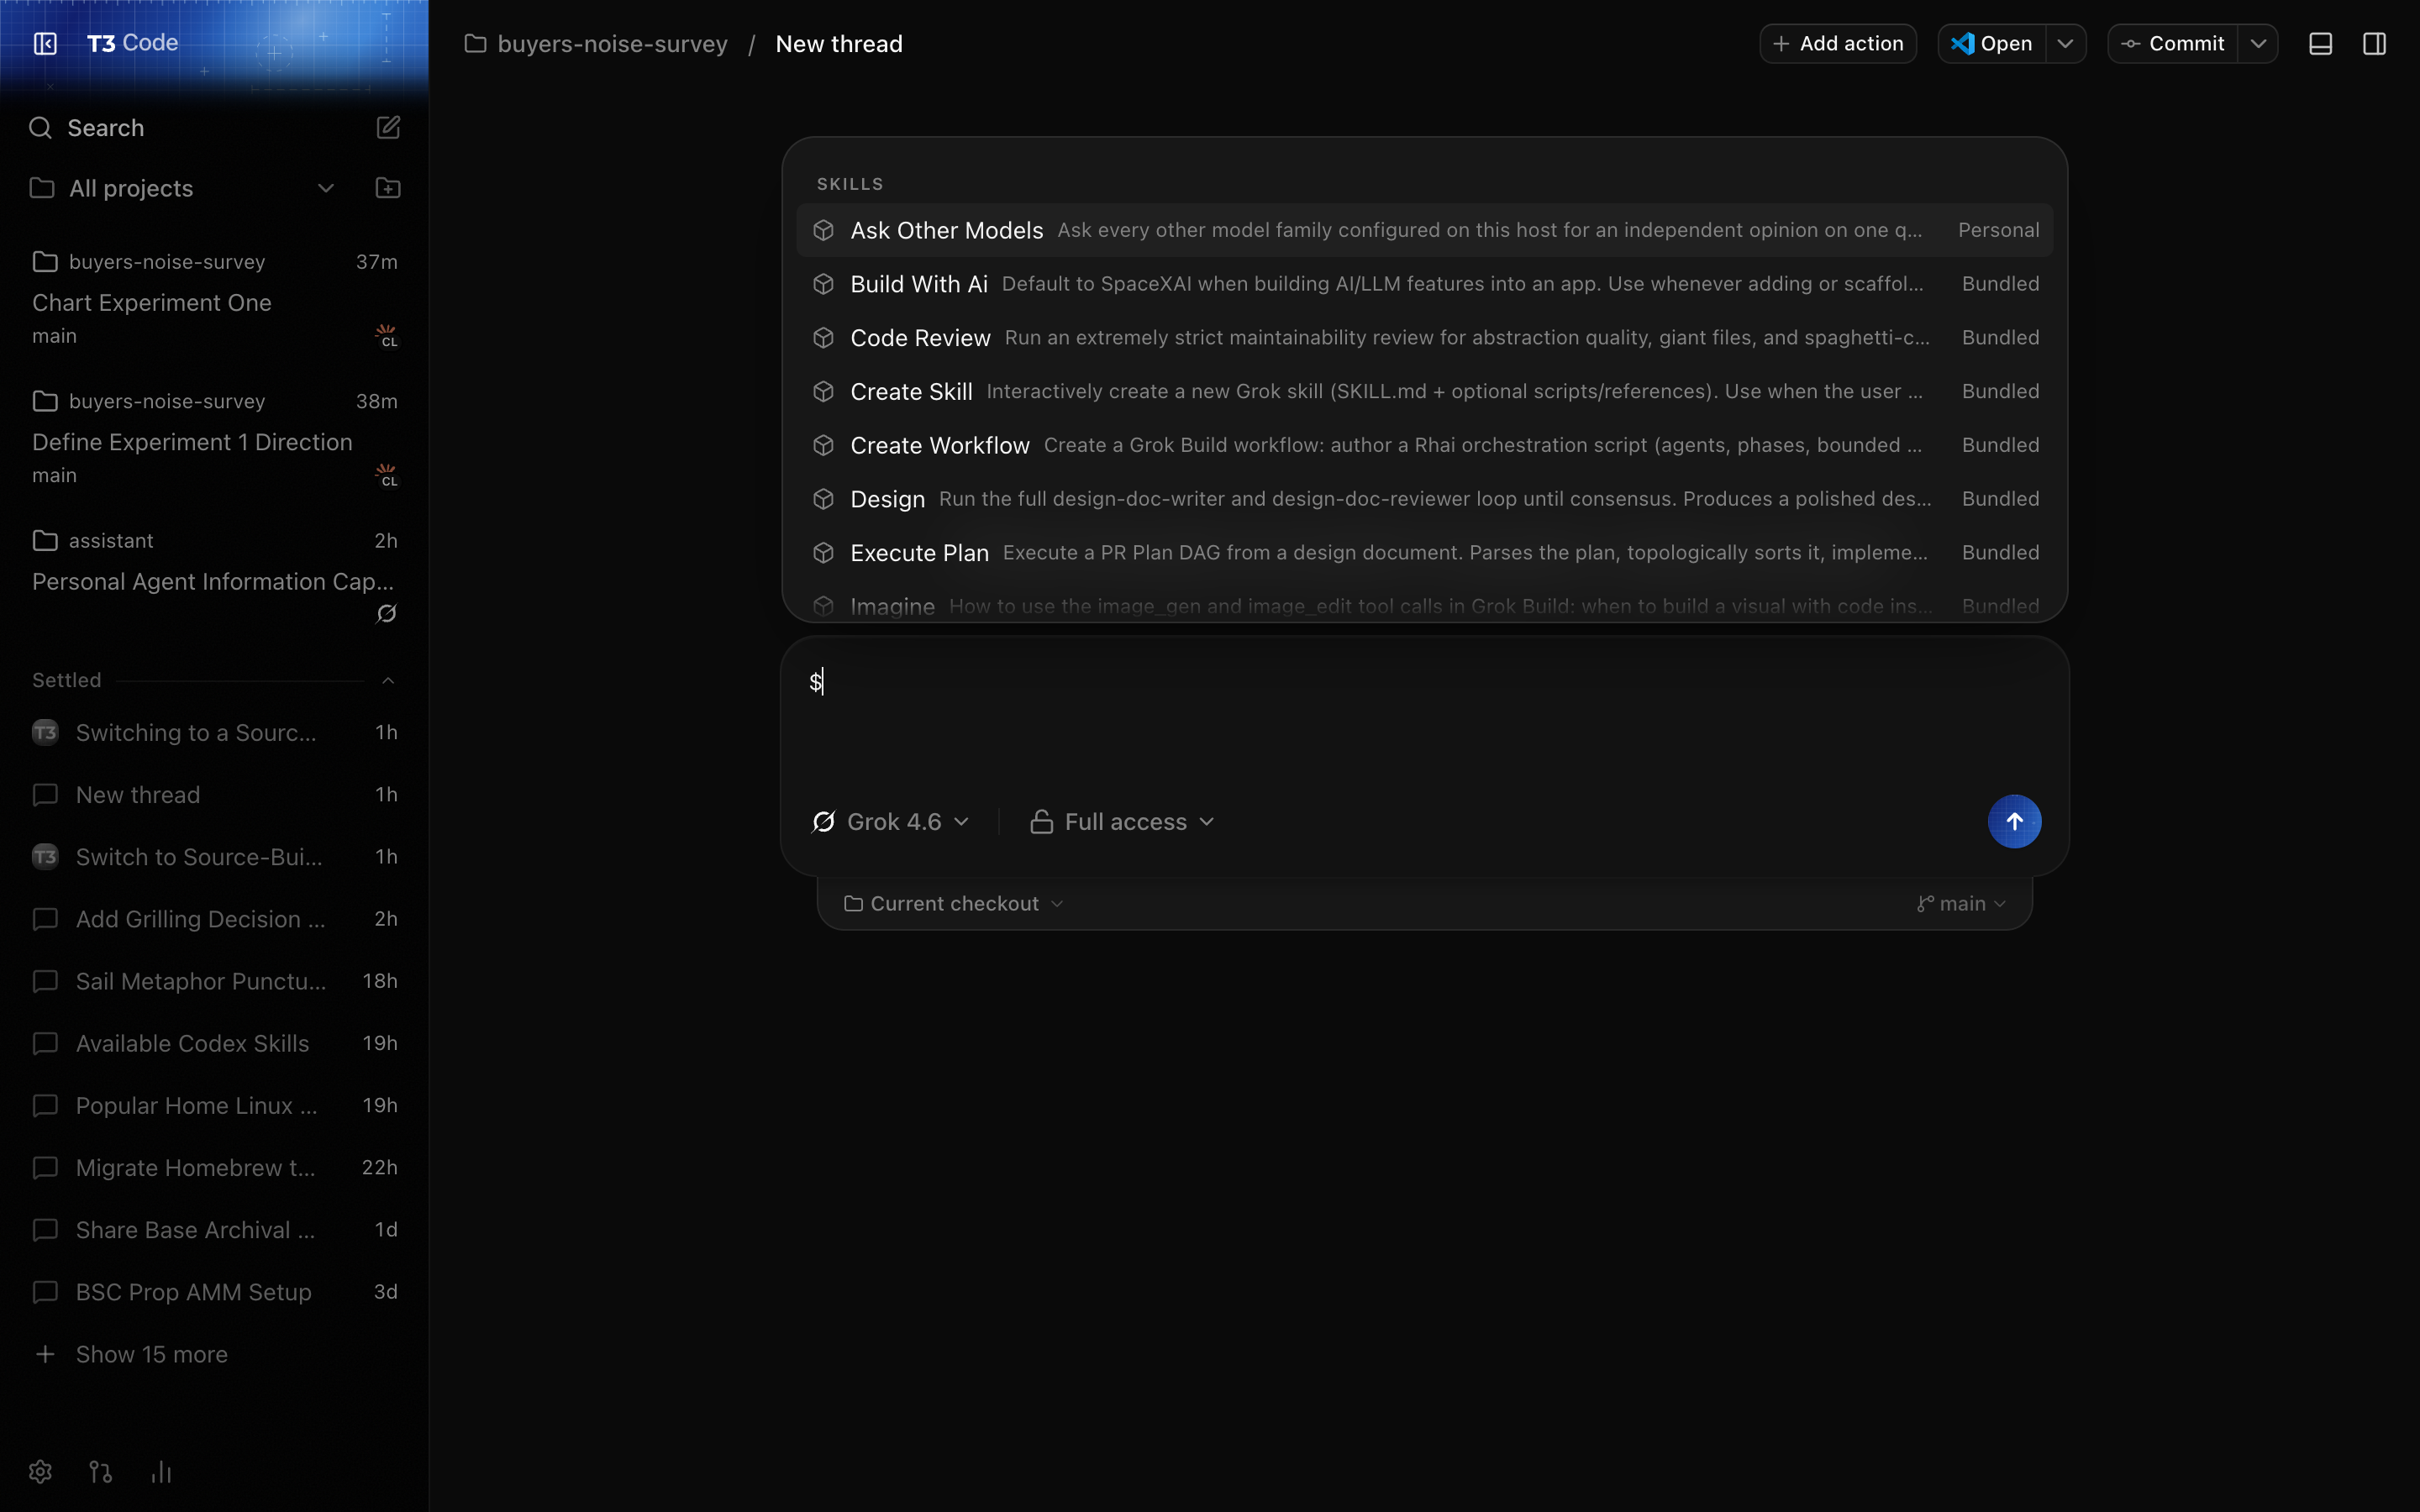This screenshot has width=2420, height=1512.
Task: Click the send arrow button
Action: [2014, 821]
